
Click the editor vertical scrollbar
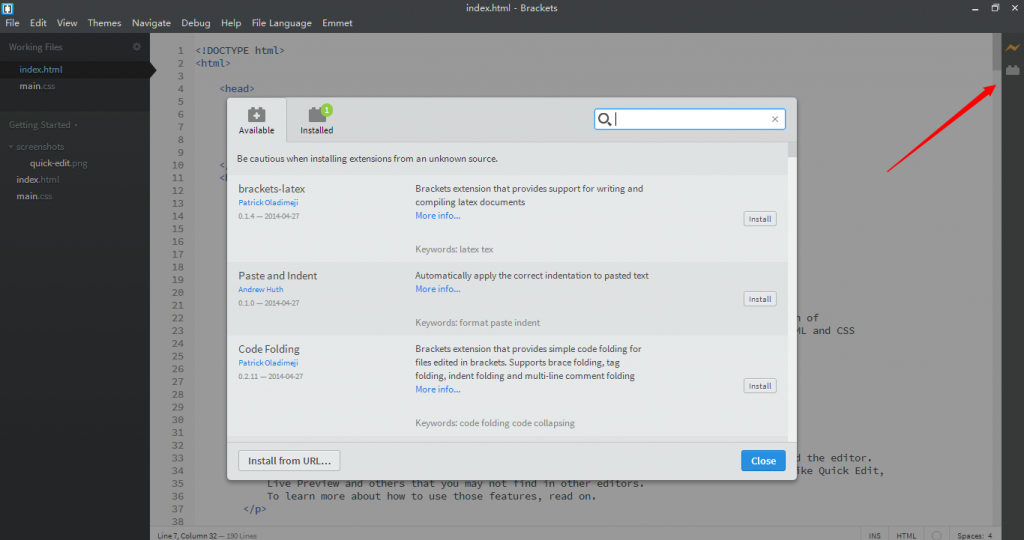(997, 52)
